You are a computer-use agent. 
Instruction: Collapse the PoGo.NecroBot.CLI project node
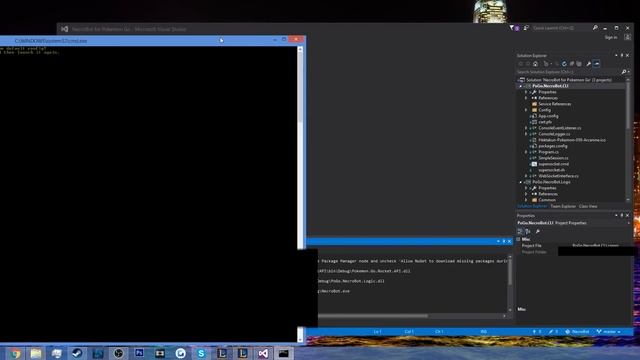[520, 86]
